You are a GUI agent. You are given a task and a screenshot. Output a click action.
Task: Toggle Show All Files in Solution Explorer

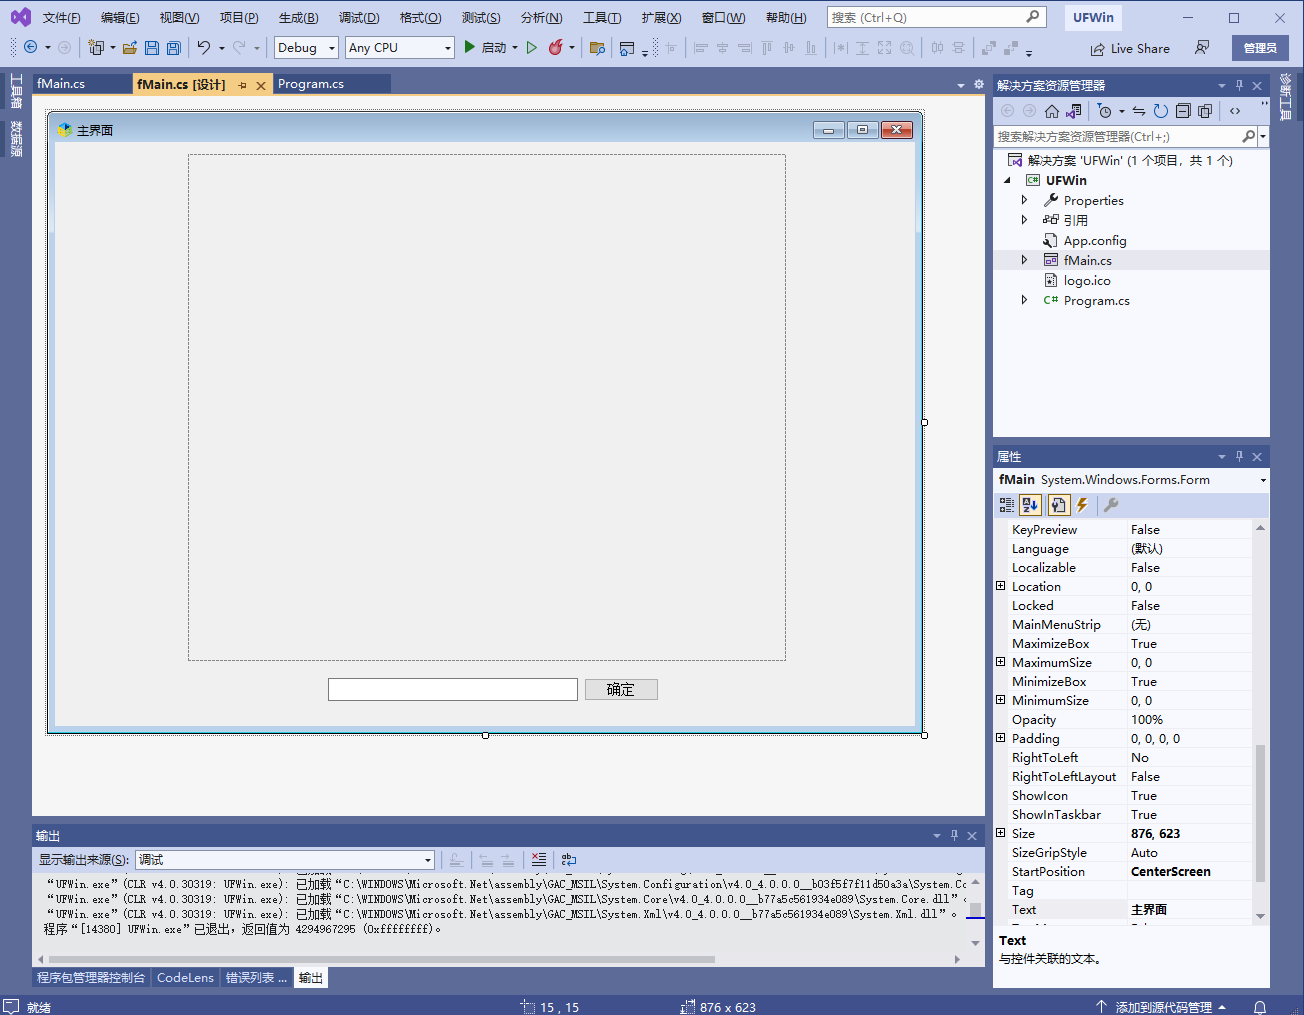[1205, 111]
